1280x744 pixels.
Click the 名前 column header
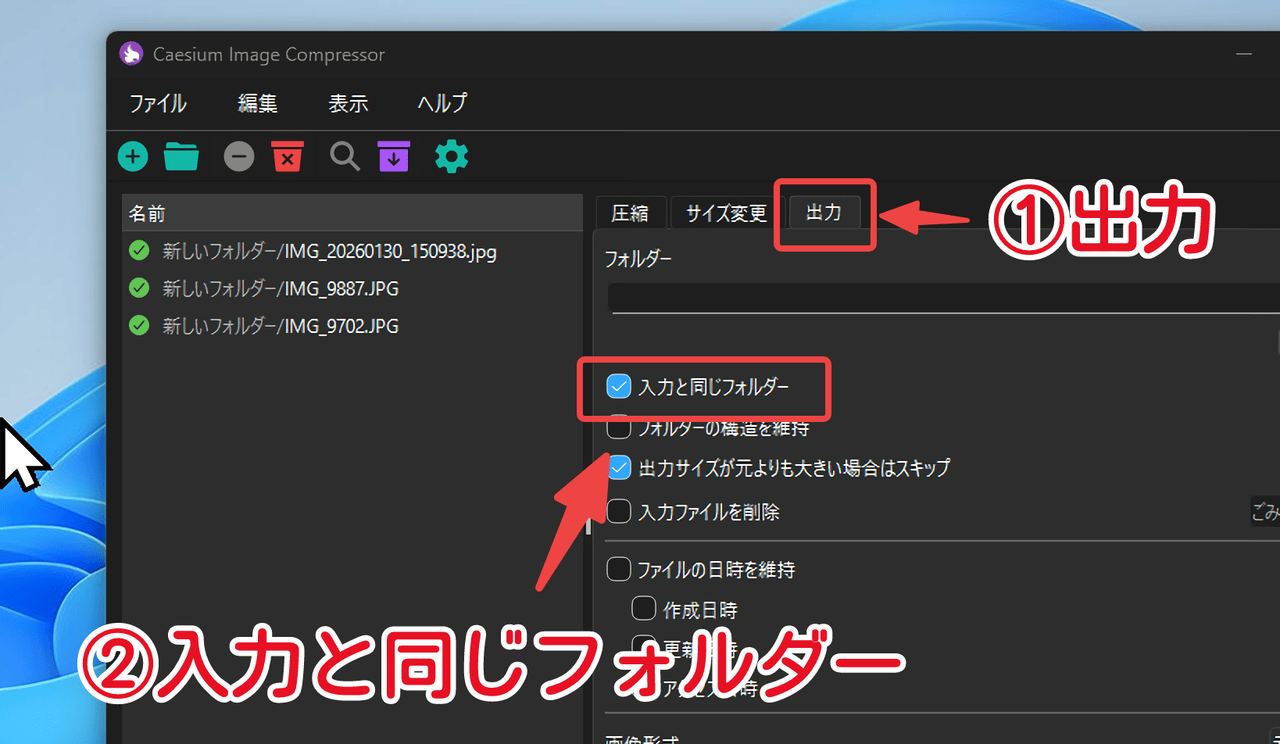352,214
